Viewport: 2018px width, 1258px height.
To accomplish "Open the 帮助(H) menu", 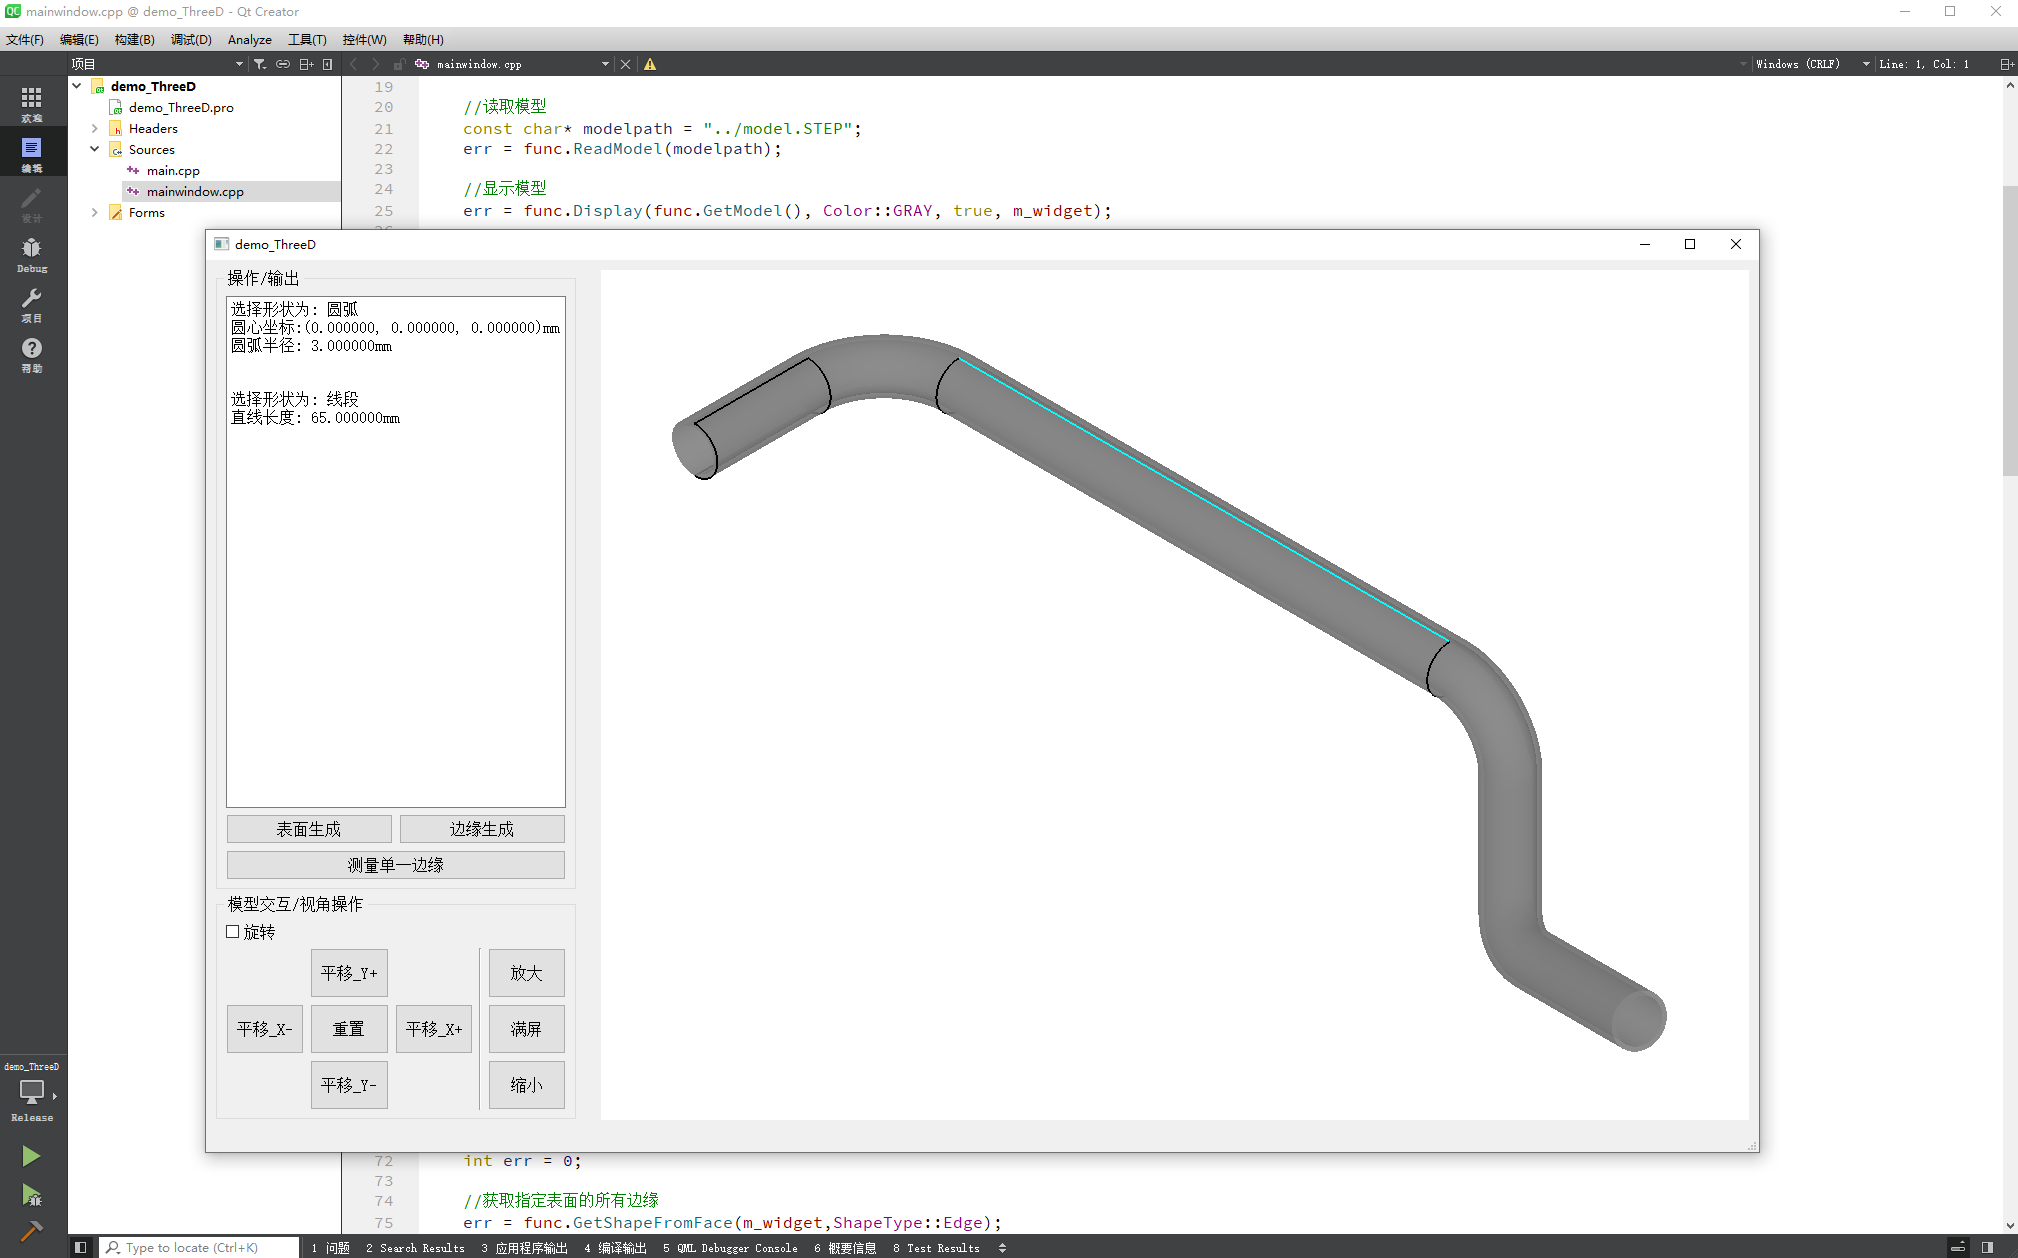I will tap(423, 39).
